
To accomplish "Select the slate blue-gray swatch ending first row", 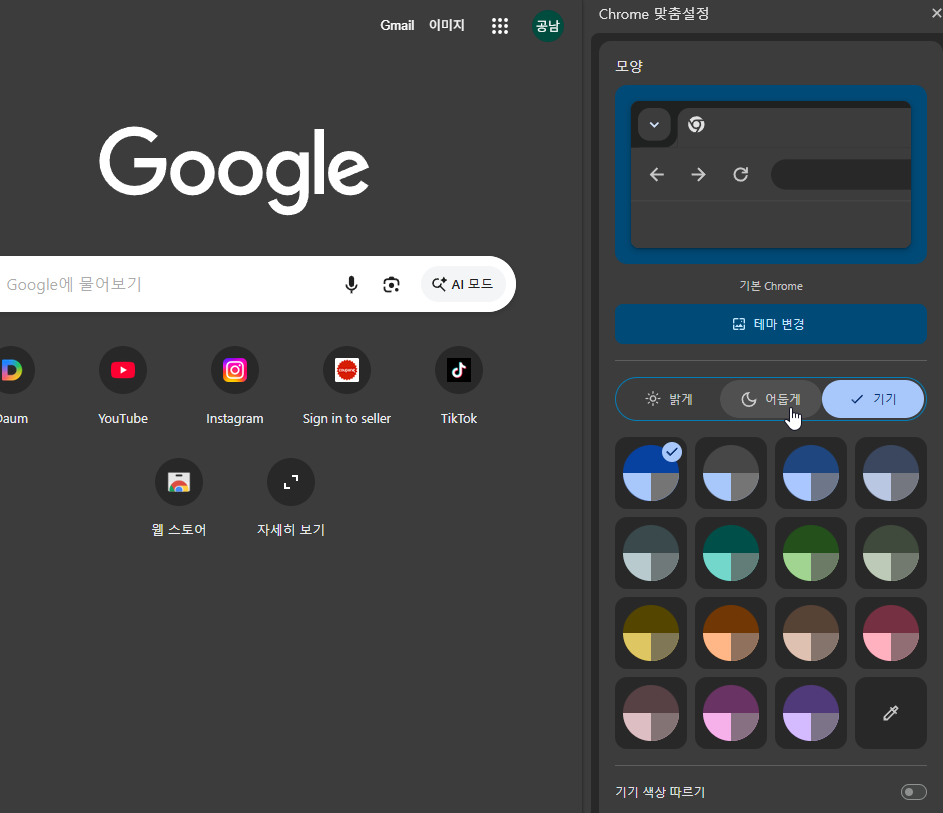I will pyautogui.click(x=891, y=473).
